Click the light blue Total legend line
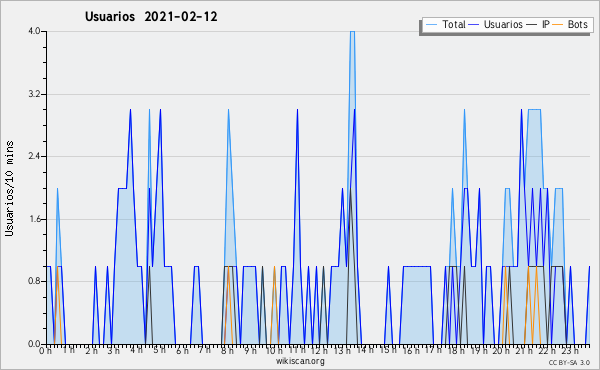This screenshot has height=370, width=600. point(431,25)
